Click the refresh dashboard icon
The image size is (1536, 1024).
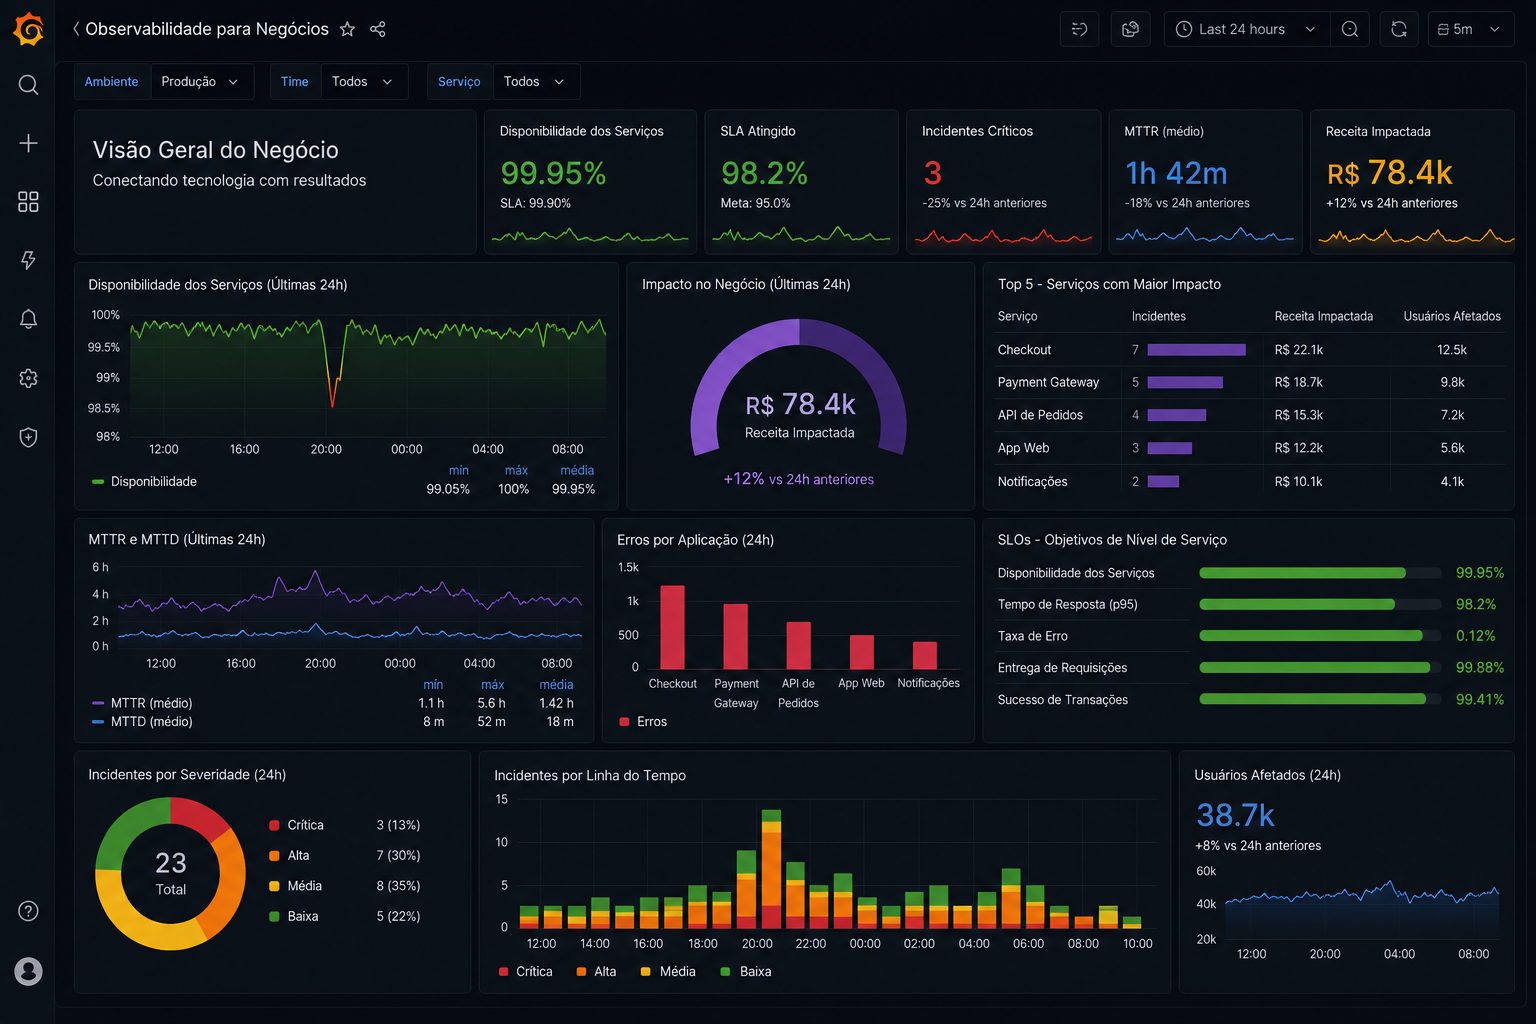[1399, 29]
